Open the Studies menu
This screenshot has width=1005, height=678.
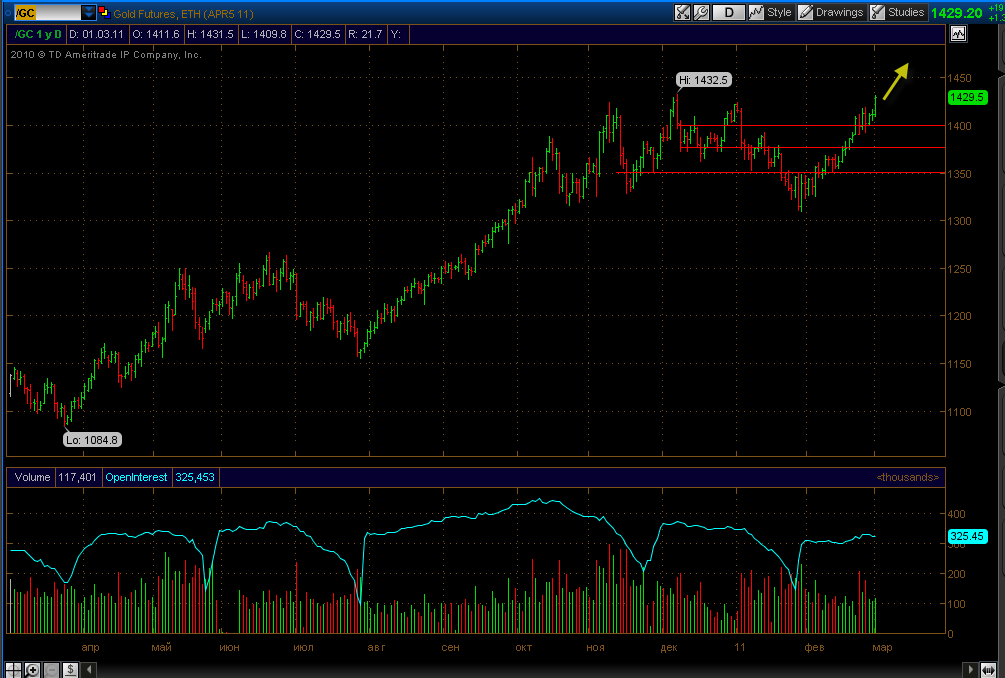(897, 12)
